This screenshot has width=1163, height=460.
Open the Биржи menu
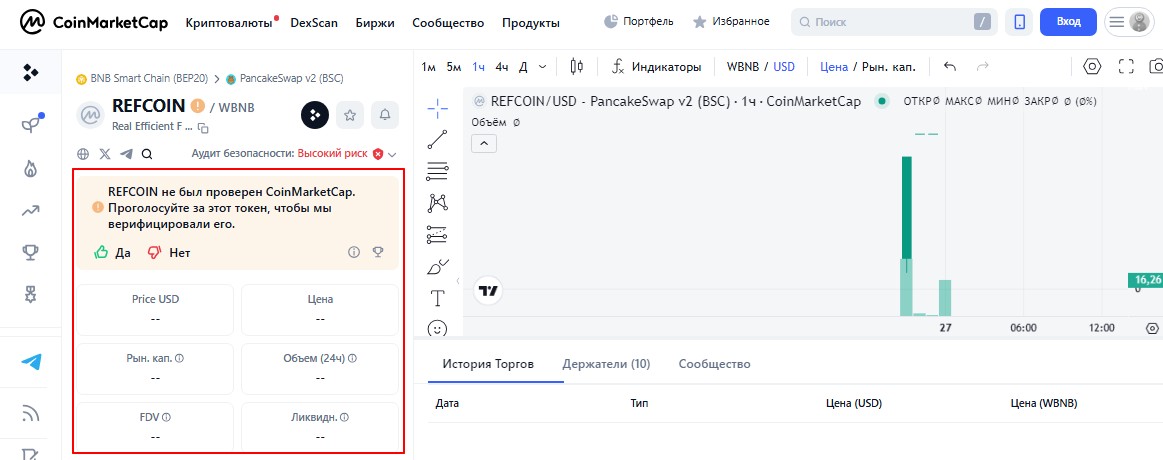[x=375, y=23]
